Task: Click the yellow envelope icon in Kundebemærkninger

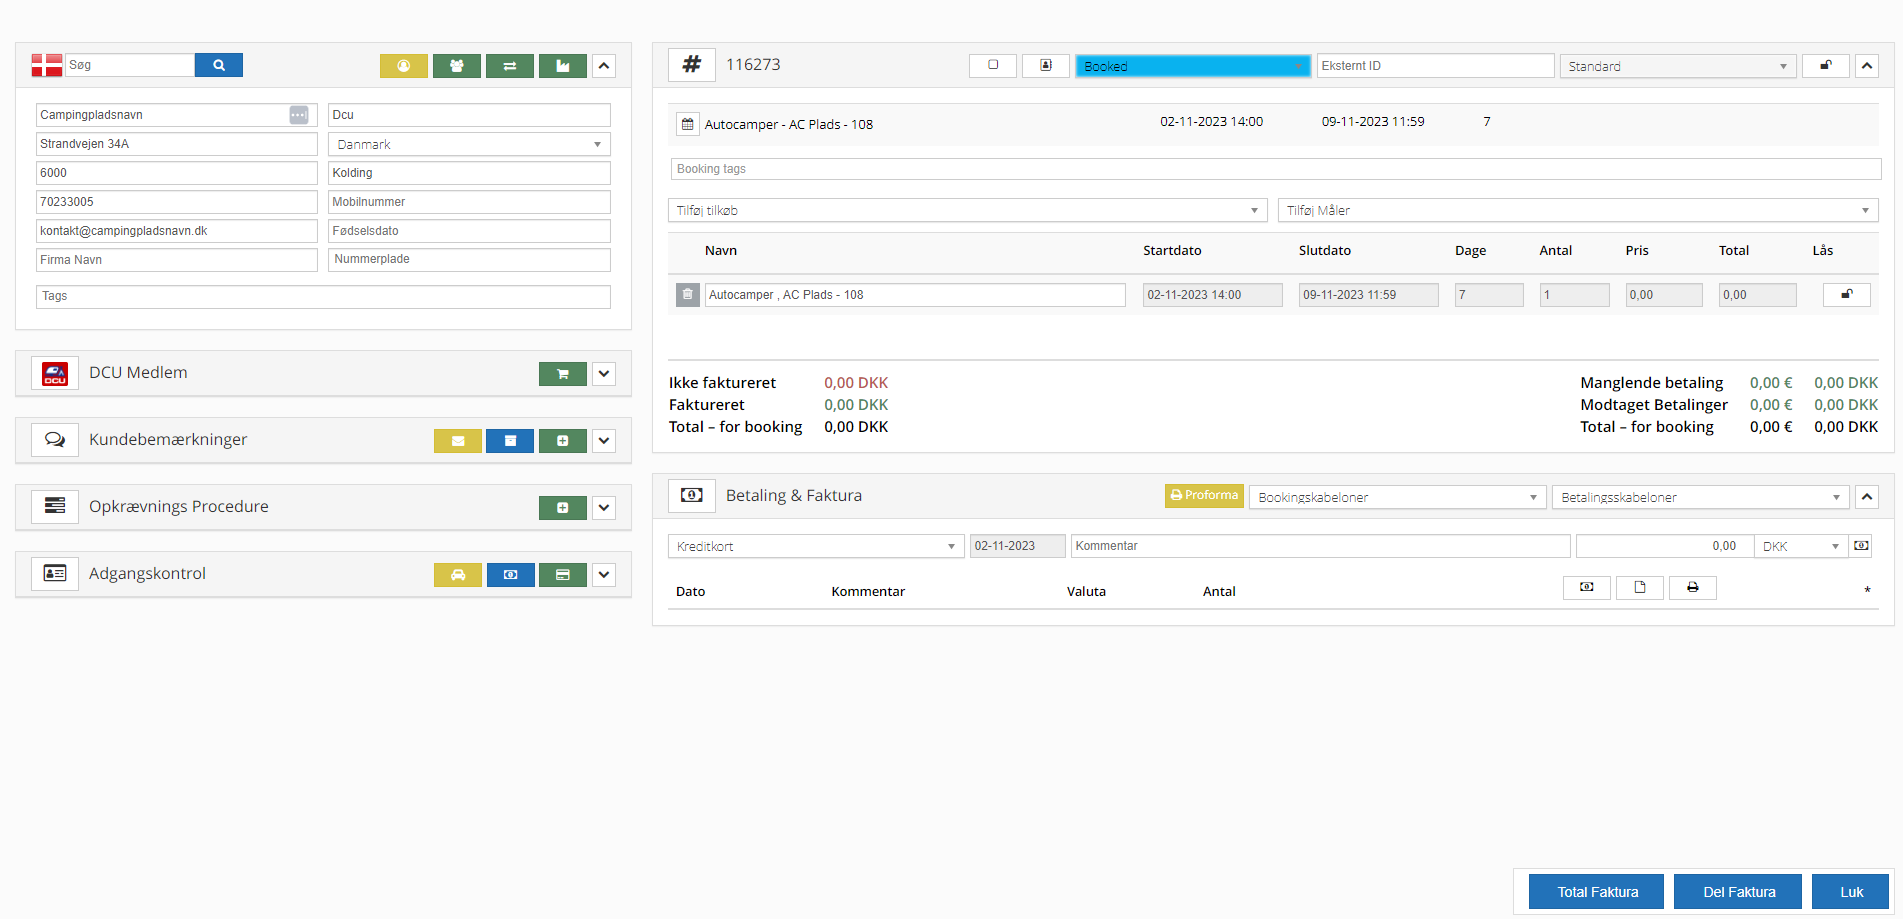Action: 457,441
